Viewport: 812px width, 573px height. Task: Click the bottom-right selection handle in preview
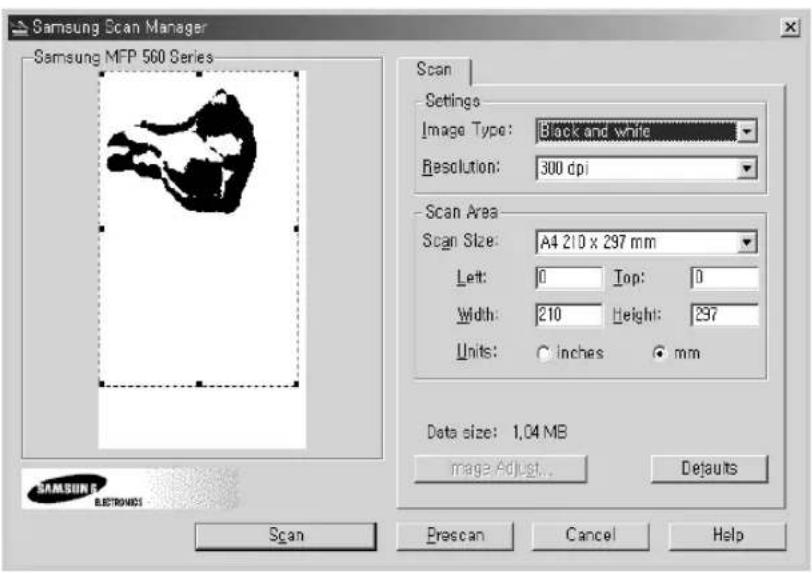tap(296, 384)
